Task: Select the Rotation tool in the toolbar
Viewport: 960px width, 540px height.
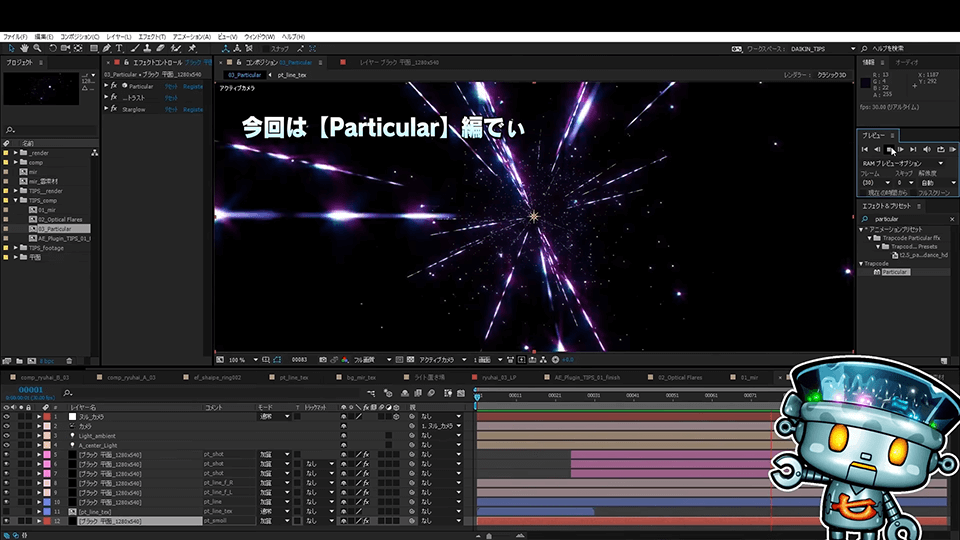Action: pyautogui.click(x=53, y=48)
